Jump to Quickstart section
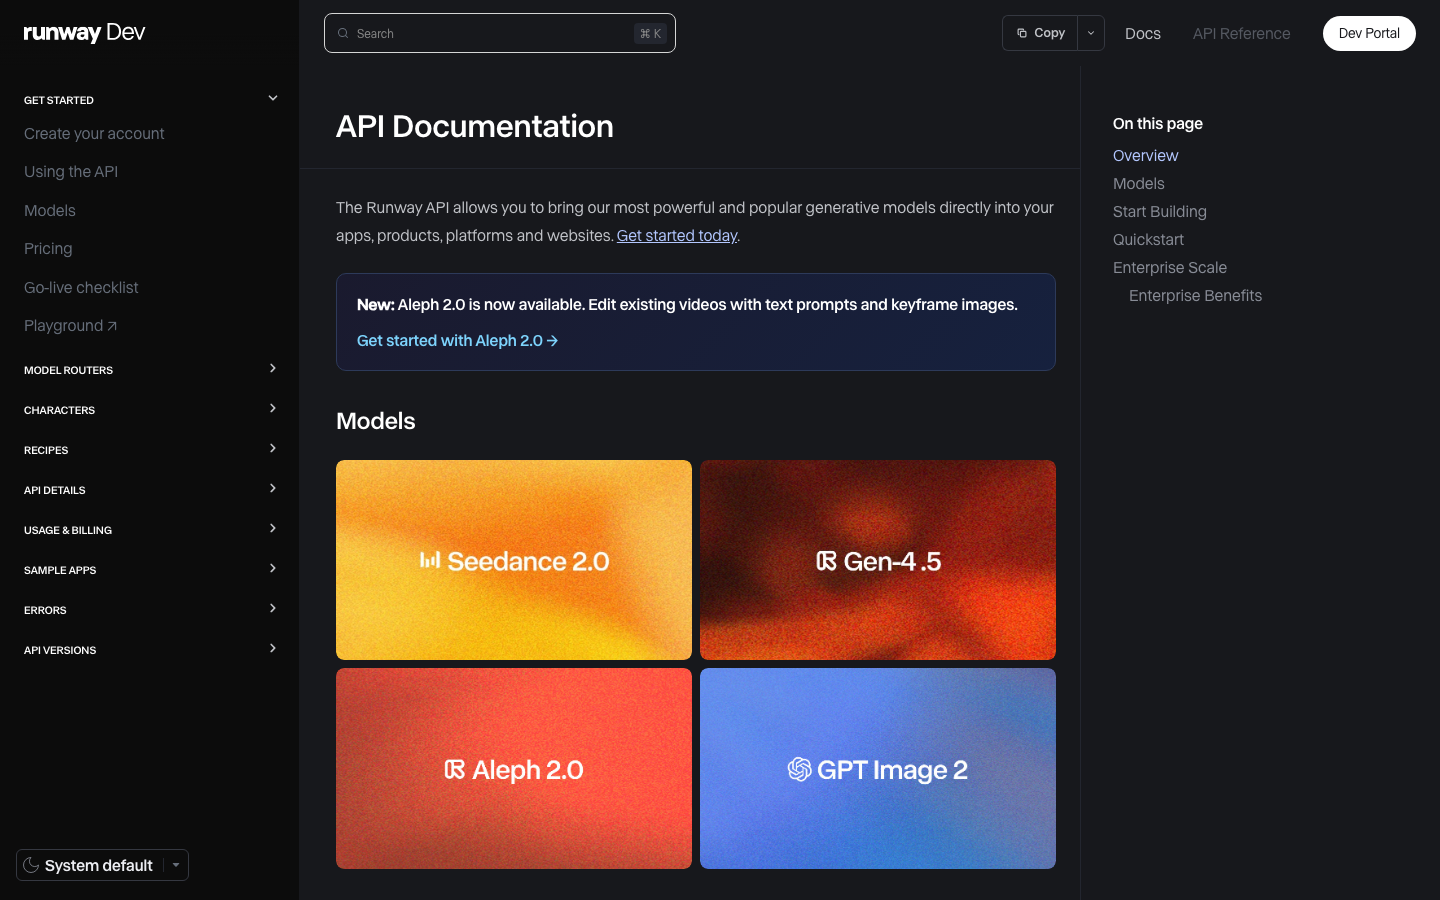This screenshot has height=900, width=1440. pyautogui.click(x=1148, y=239)
